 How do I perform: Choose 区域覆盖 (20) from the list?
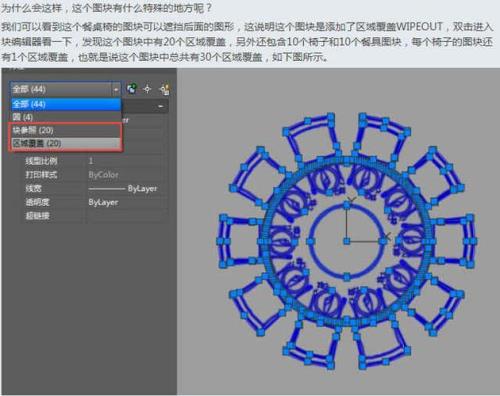[x=66, y=143]
